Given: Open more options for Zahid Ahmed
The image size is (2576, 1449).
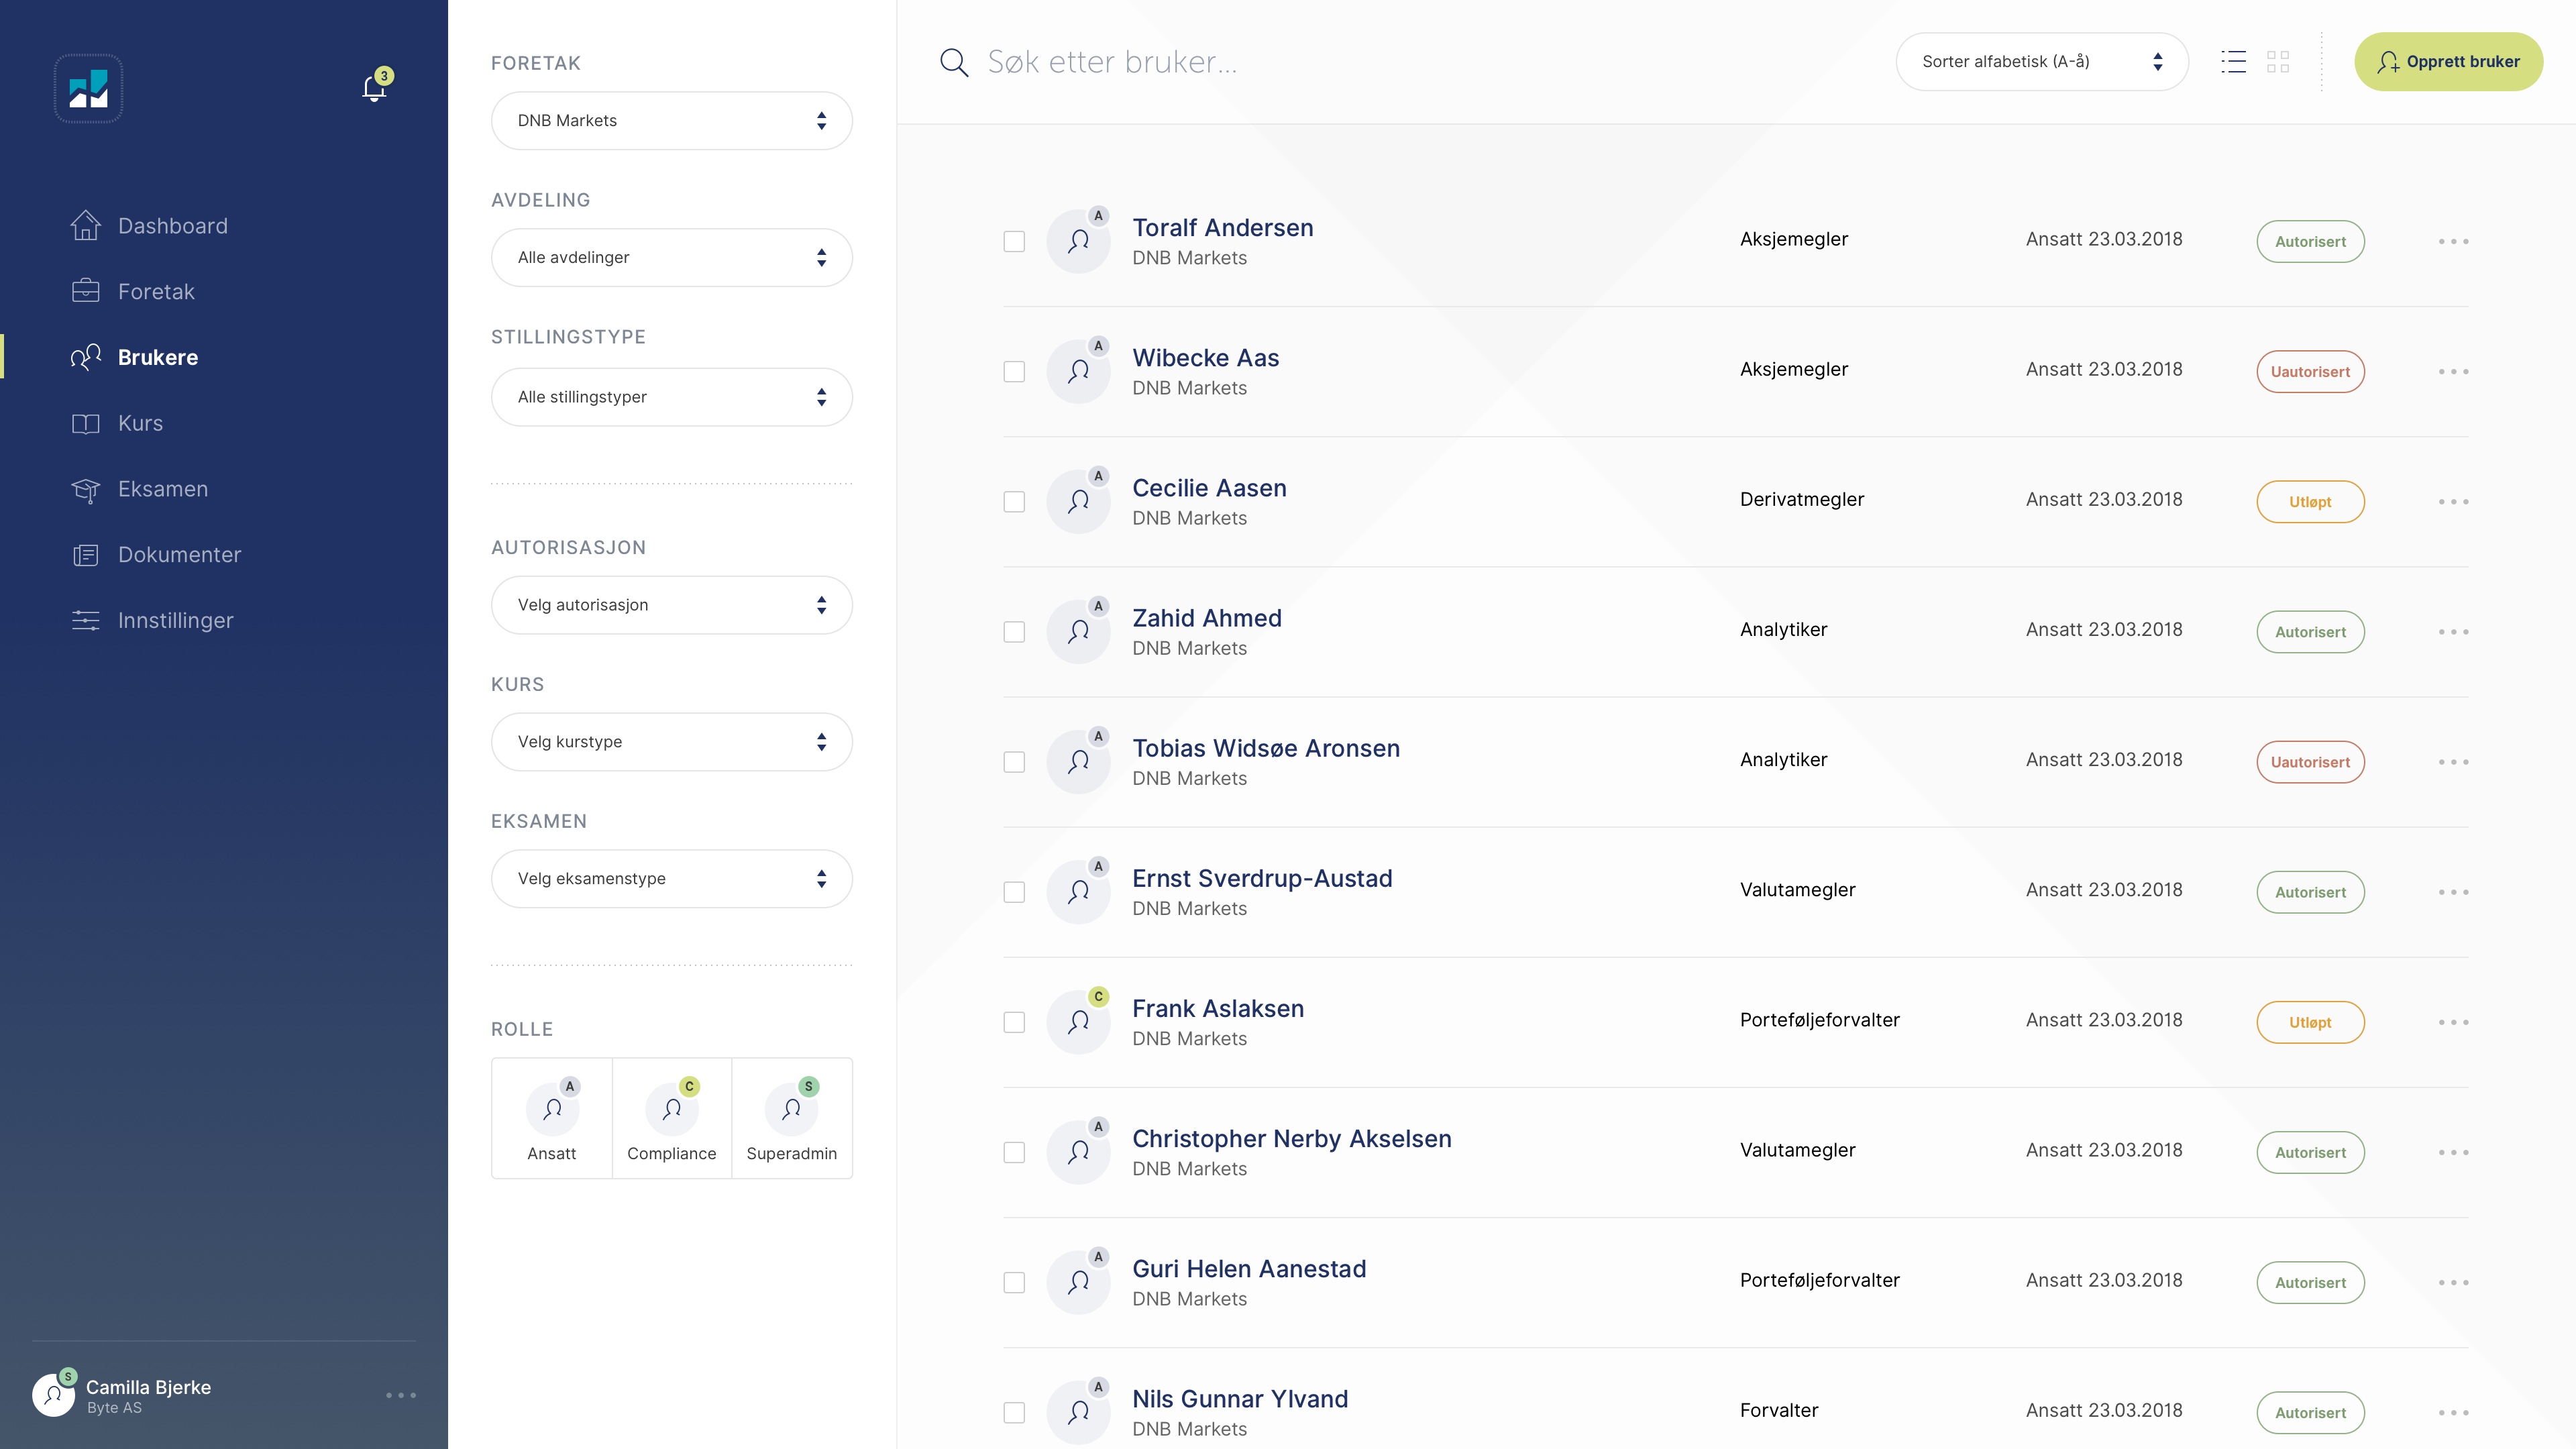Looking at the screenshot, I should tap(2453, 631).
